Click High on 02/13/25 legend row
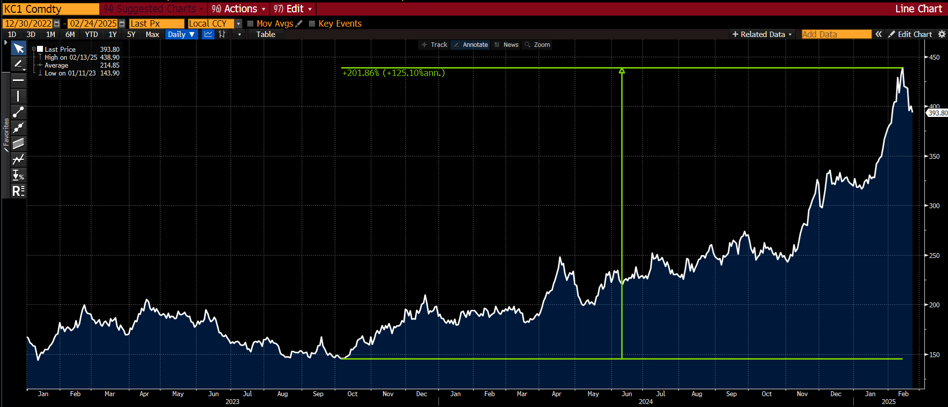Image resolution: width=948 pixels, height=407 pixels. click(x=79, y=57)
